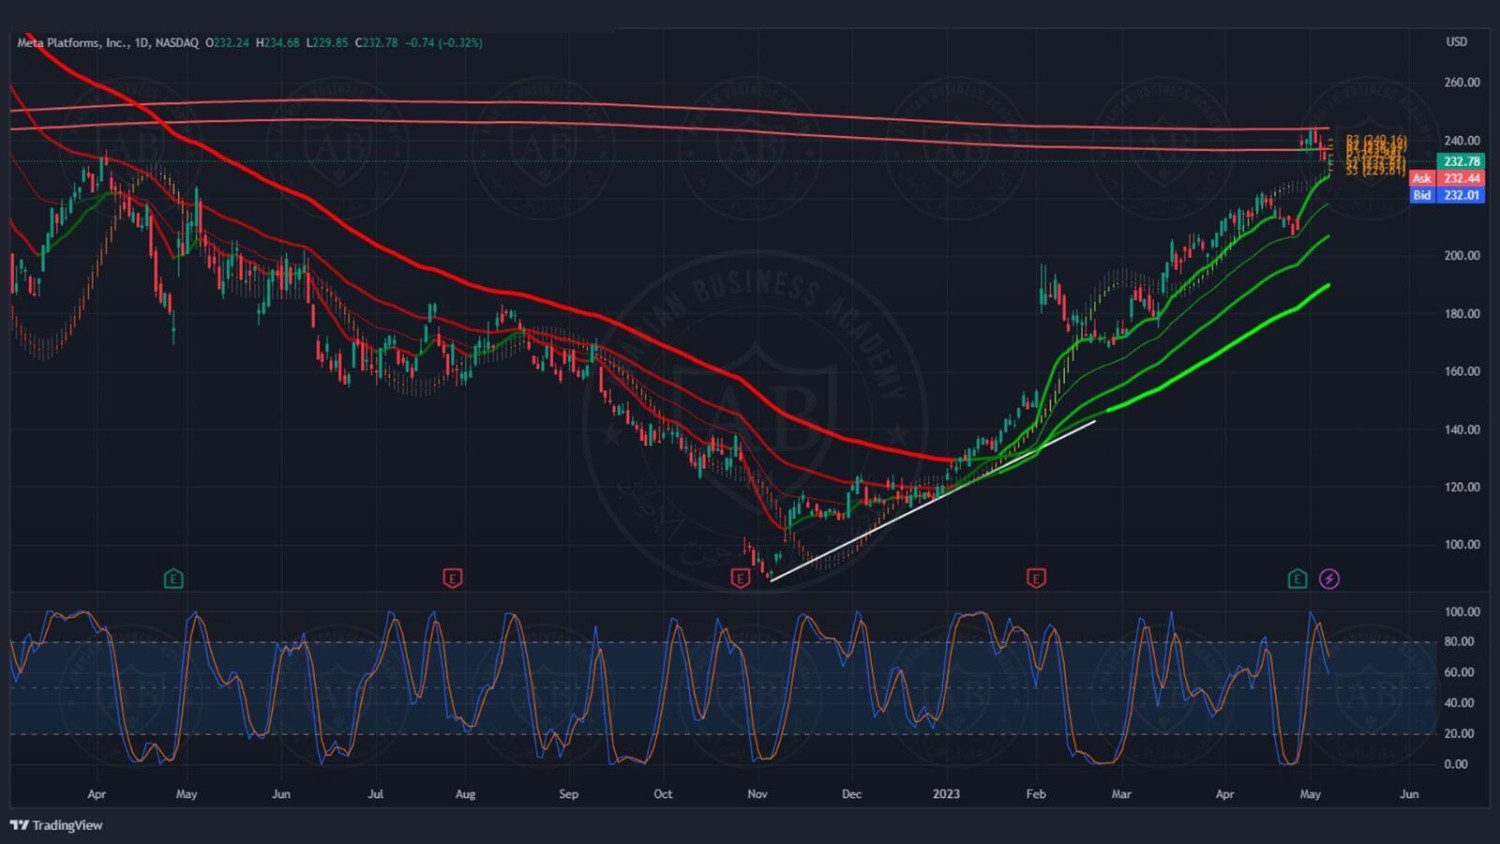Click the orange pivot level labels cluster
This screenshot has width=1500, height=844.
click(x=1376, y=156)
